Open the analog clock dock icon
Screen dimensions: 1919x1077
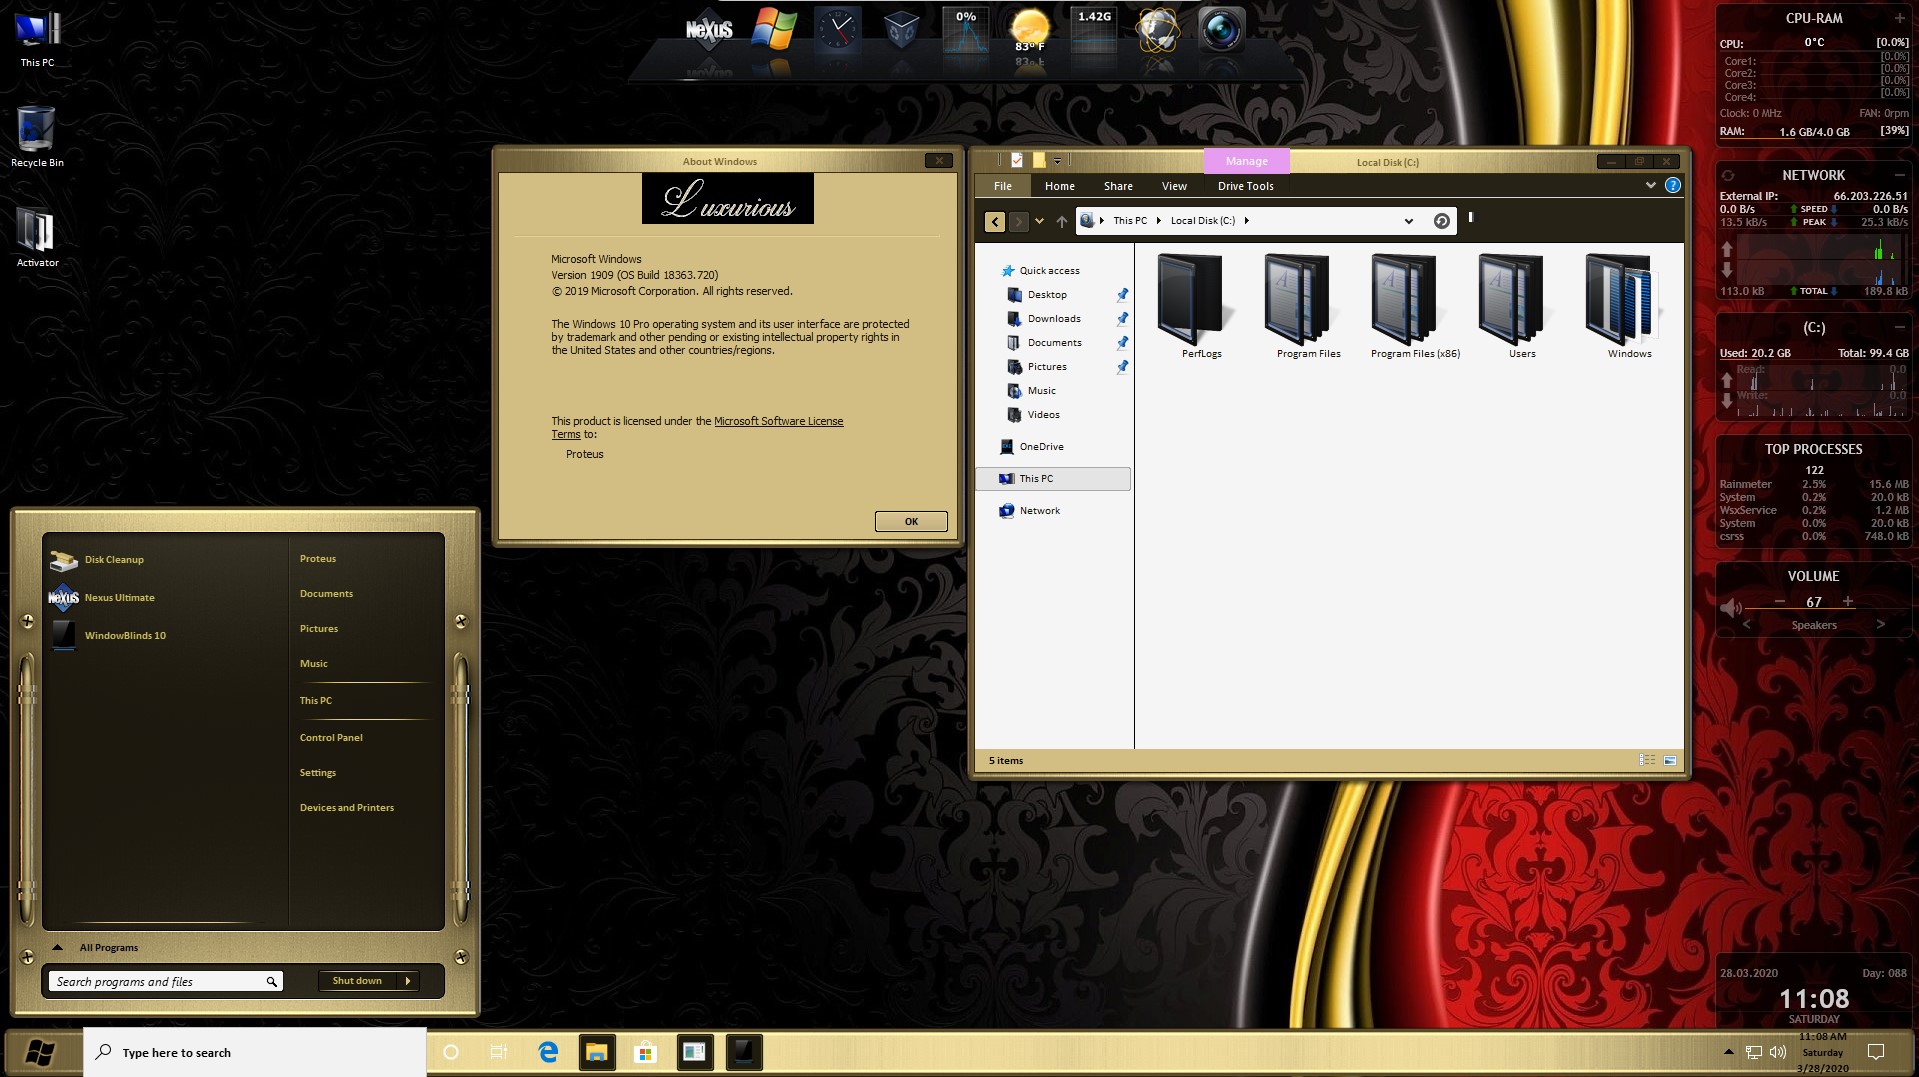pos(837,29)
